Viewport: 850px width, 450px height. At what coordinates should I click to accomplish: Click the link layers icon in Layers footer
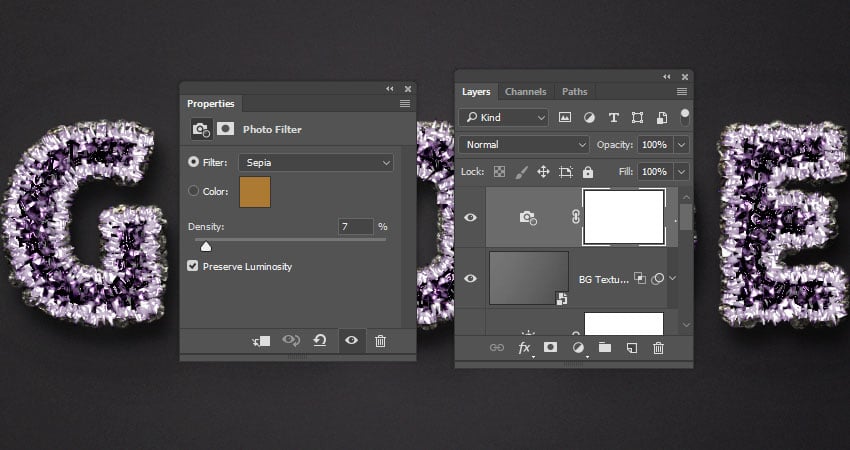pyautogui.click(x=497, y=348)
